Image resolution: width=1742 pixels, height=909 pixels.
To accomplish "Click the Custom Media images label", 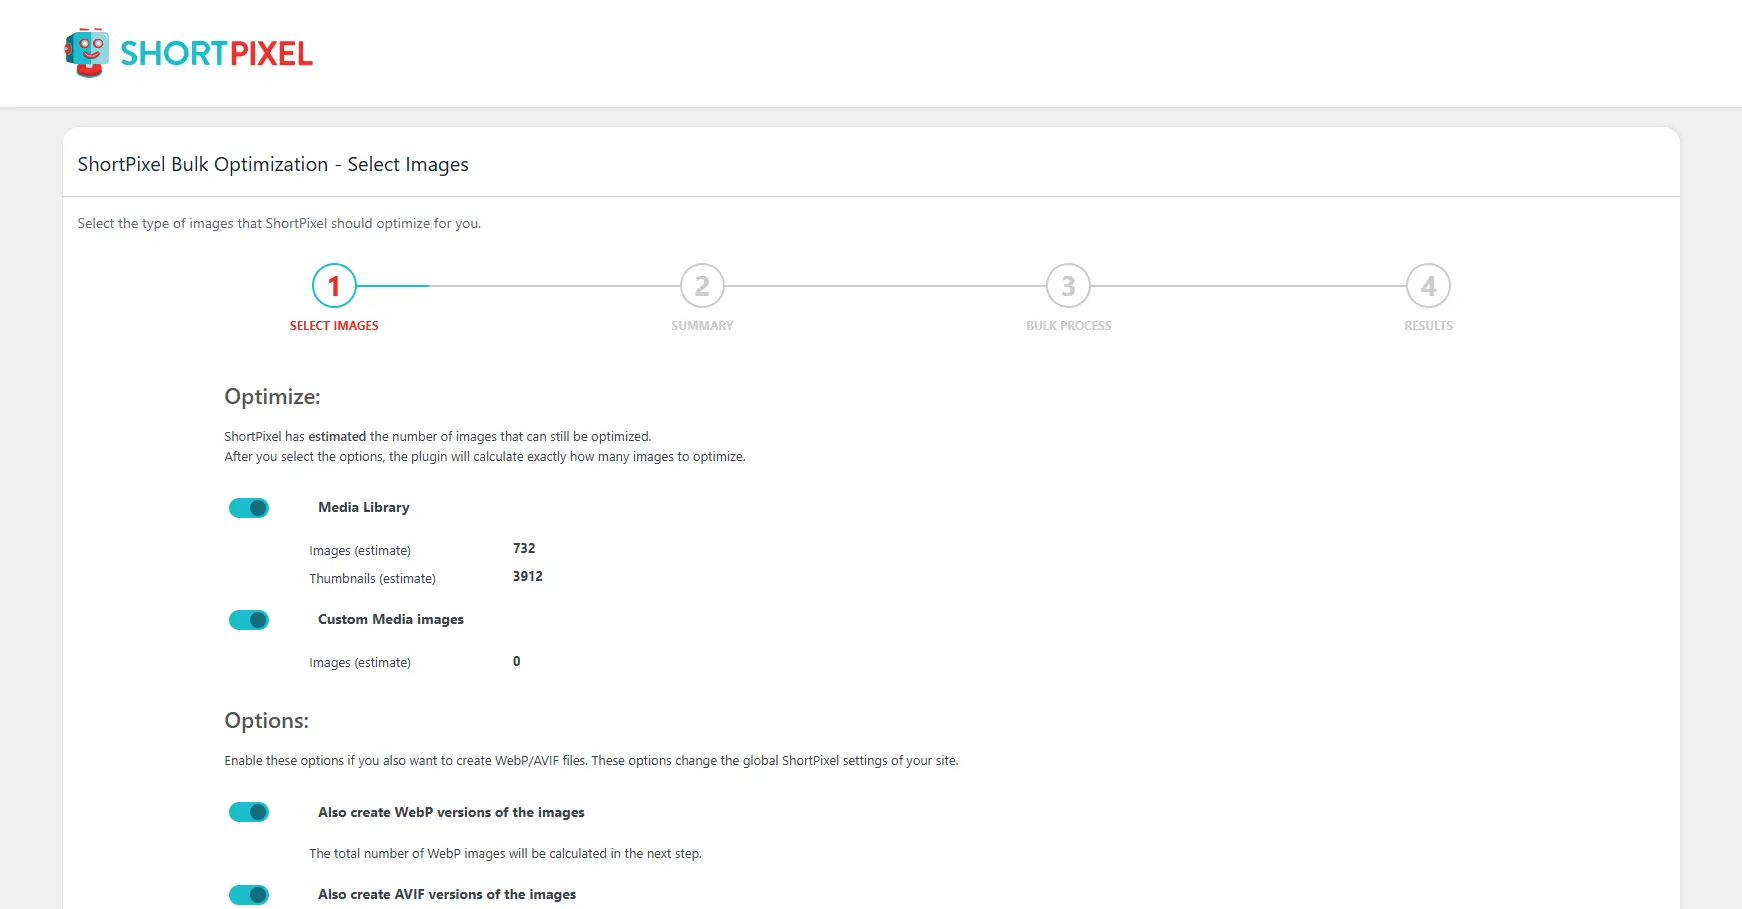I will click(390, 619).
